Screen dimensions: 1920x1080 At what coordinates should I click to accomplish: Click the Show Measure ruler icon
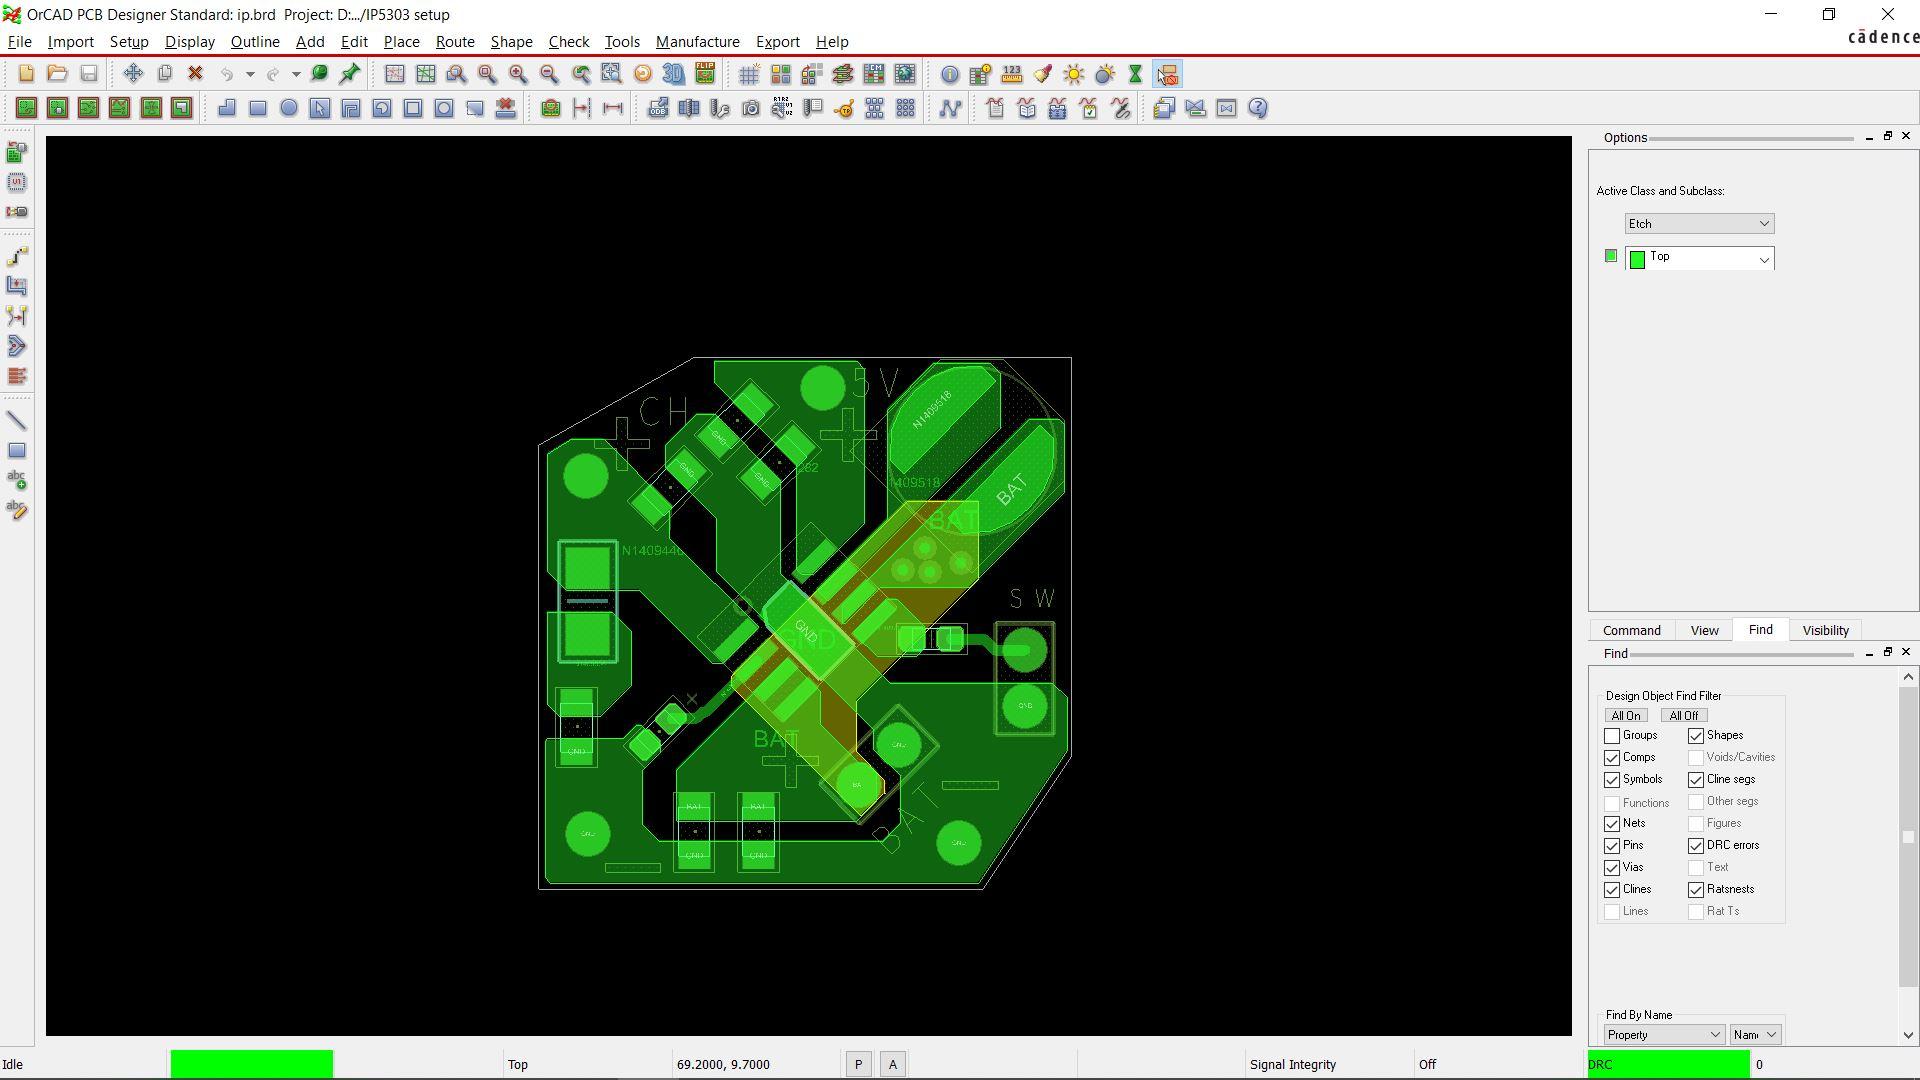[1012, 75]
